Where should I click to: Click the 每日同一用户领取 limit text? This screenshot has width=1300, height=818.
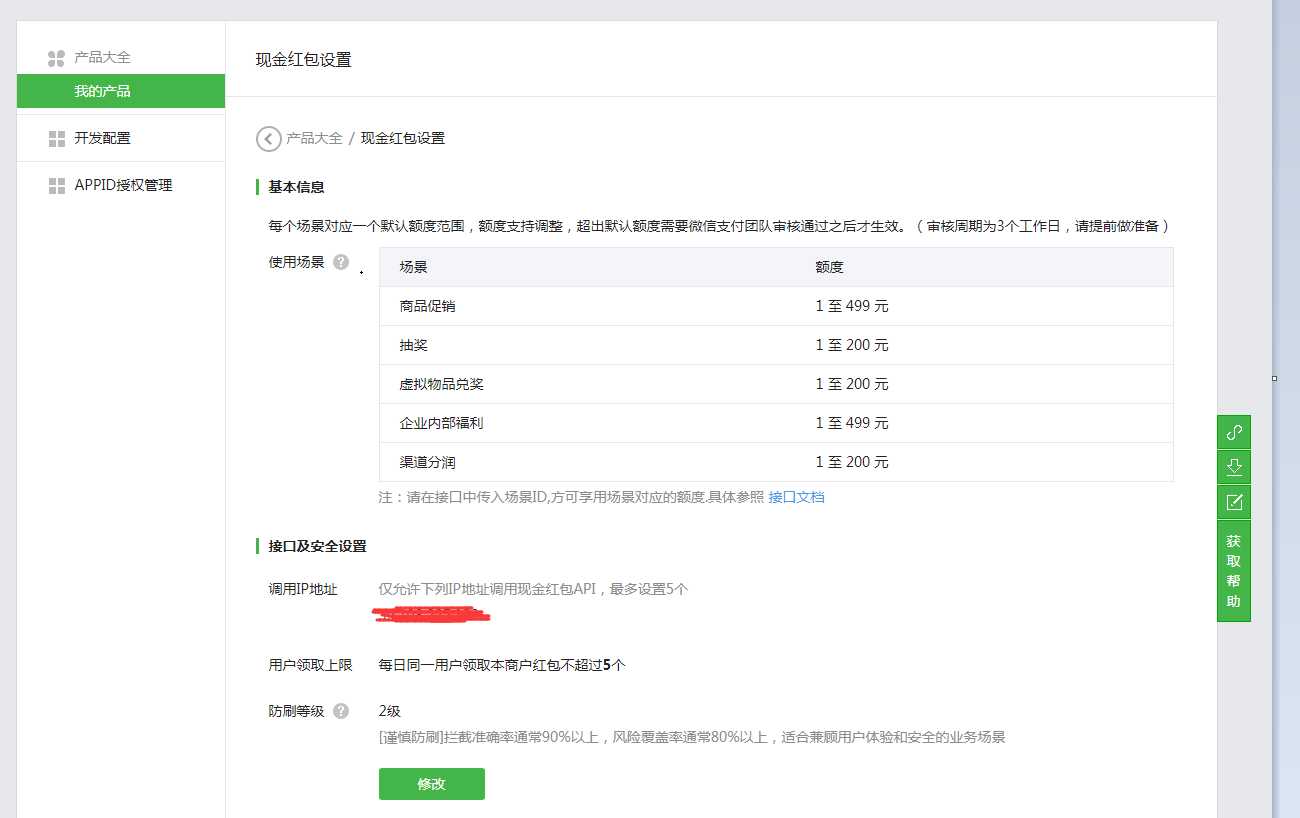point(502,665)
